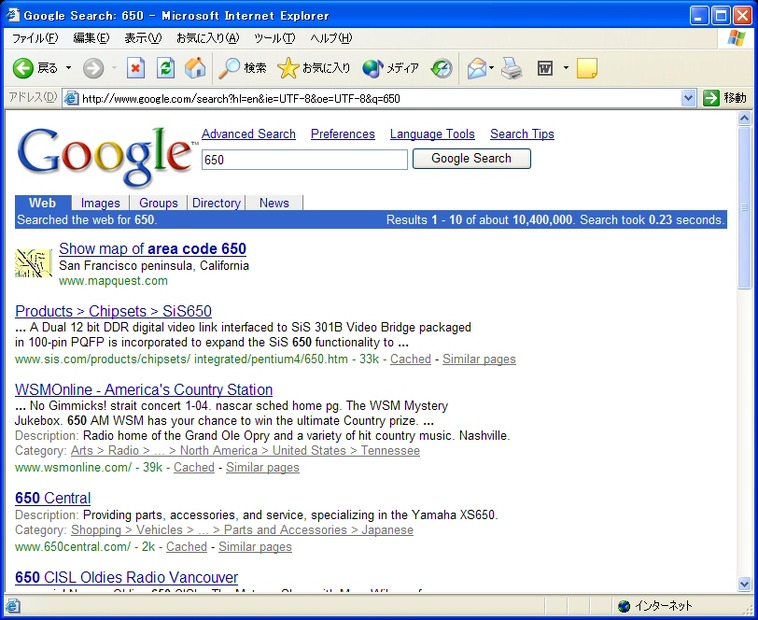Open Show map of area code 650
Image resolution: width=758 pixels, height=620 pixels.
[x=153, y=249]
